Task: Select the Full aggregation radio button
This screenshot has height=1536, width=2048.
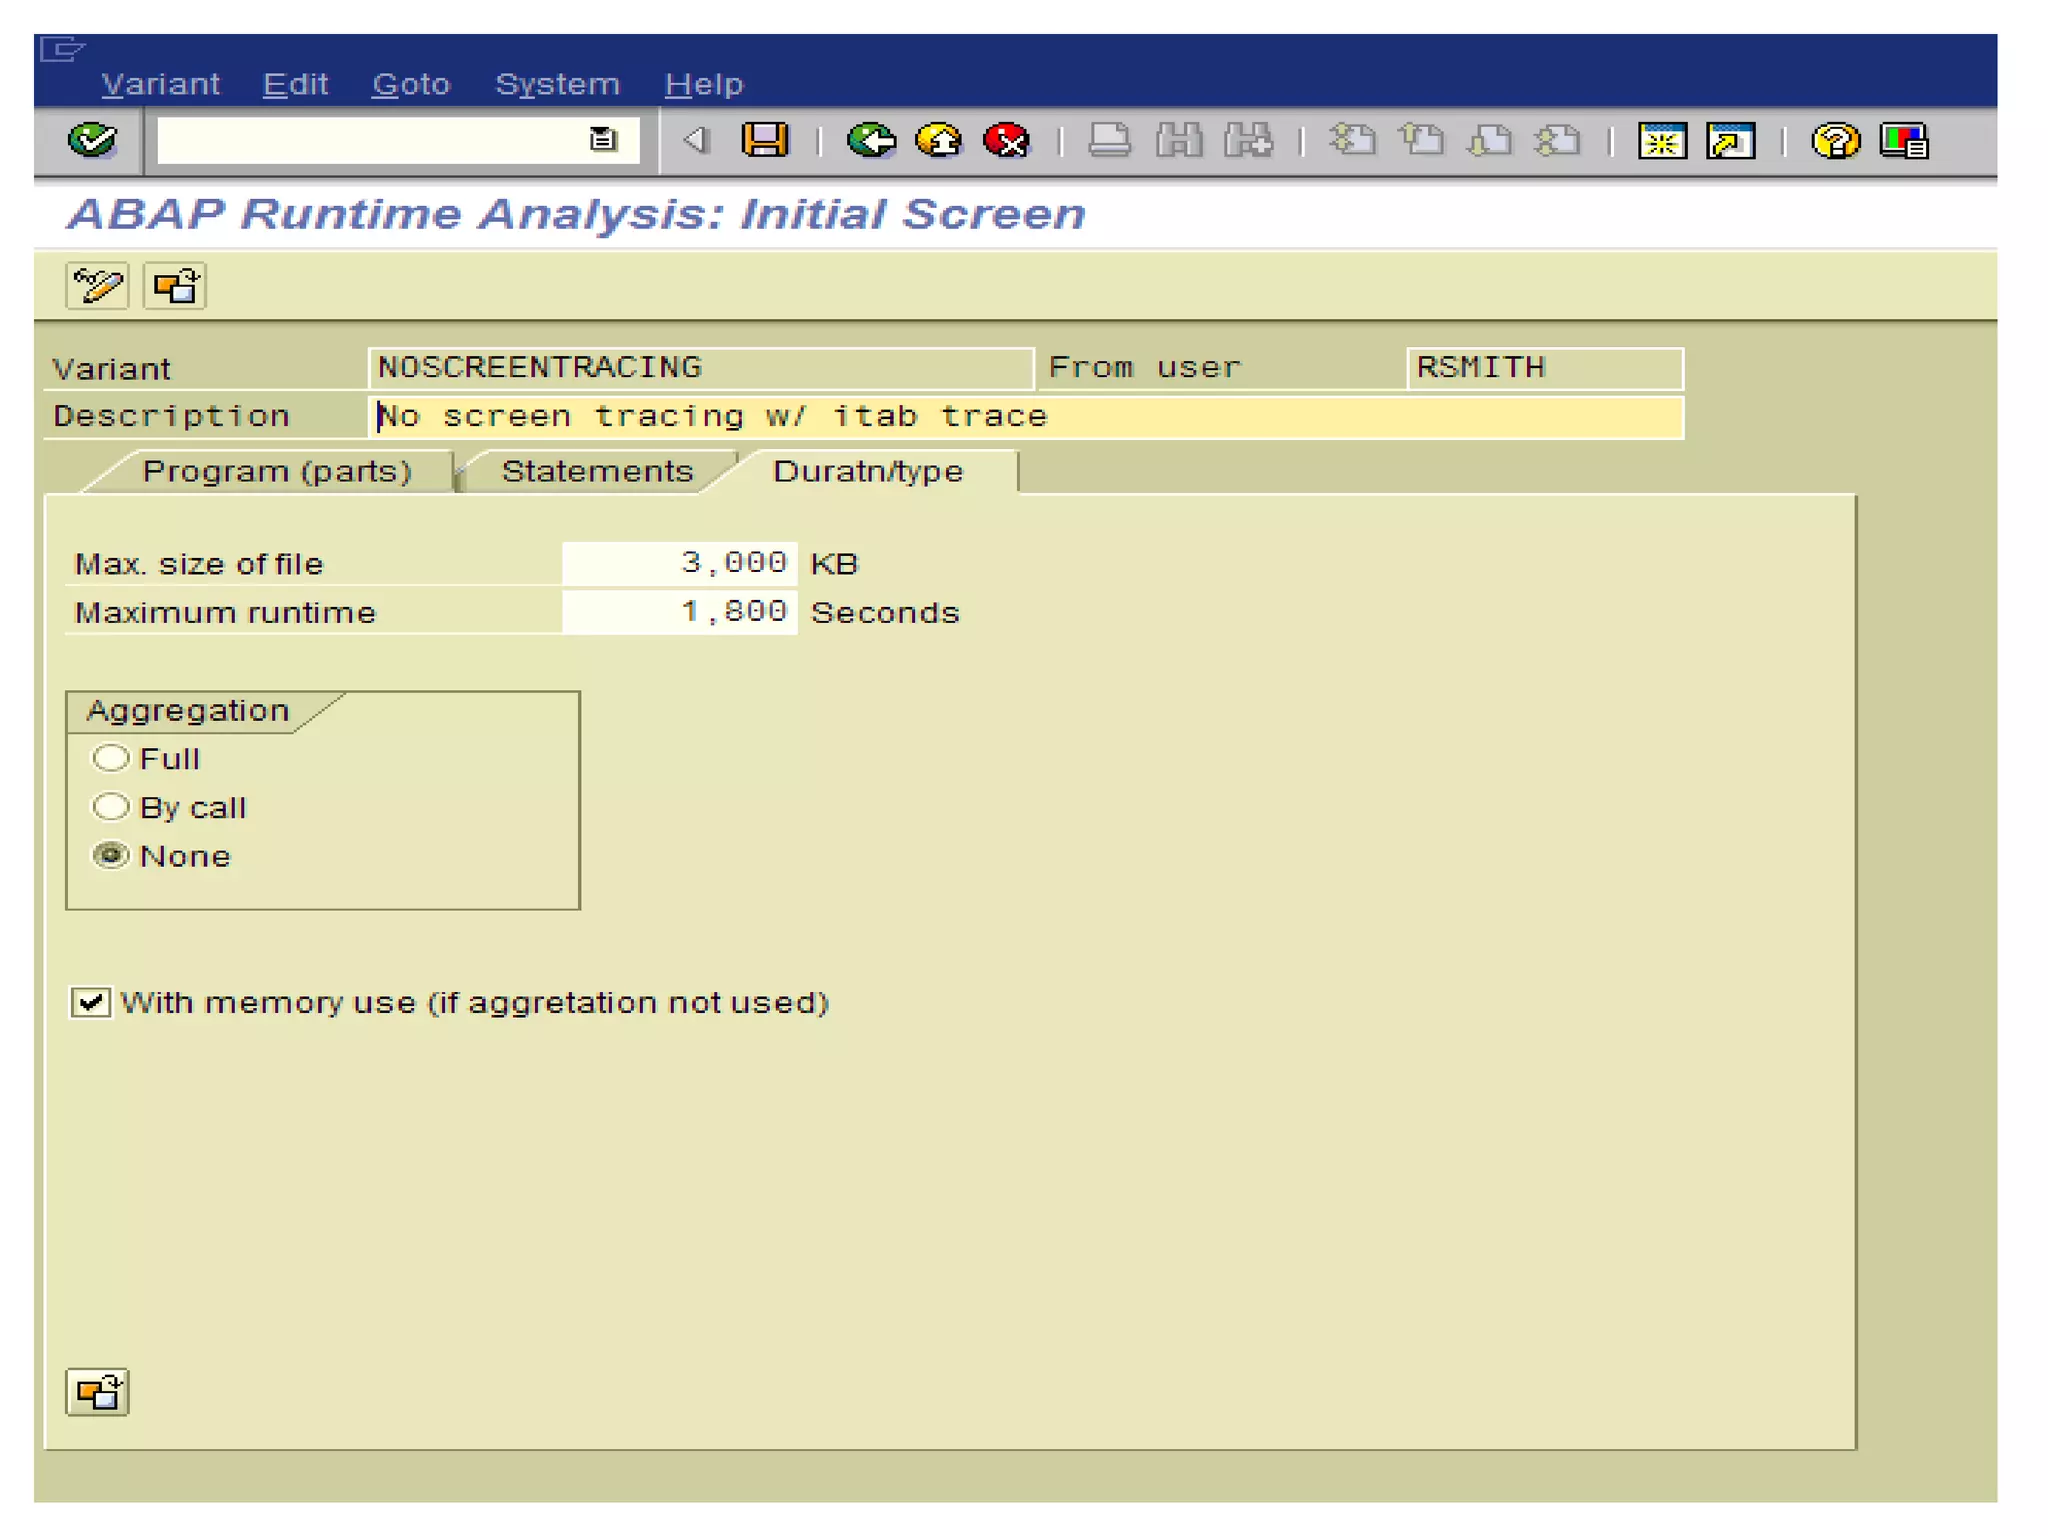Action: click(110, 758)
